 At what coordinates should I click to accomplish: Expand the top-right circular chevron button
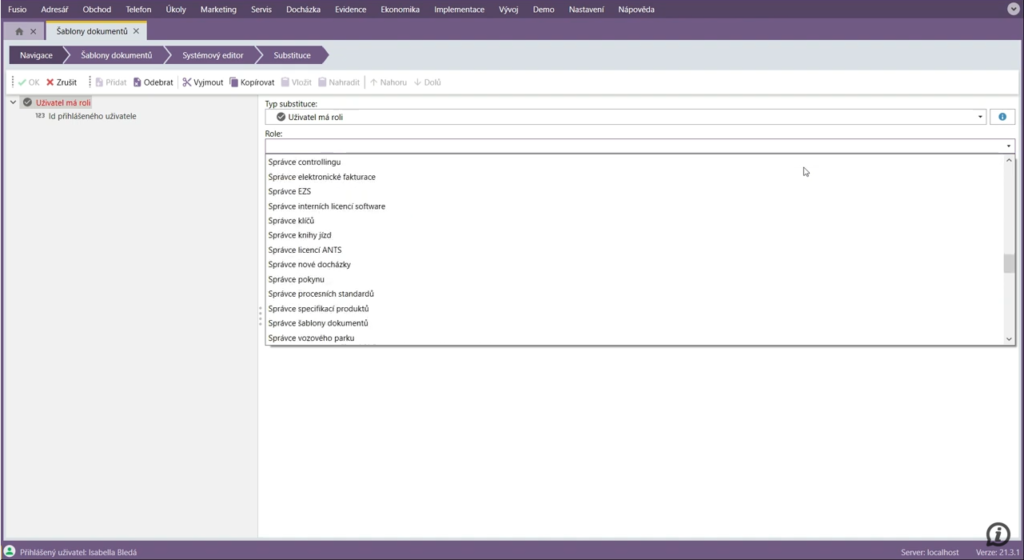pyautogui.click(x=1012, y=9)
